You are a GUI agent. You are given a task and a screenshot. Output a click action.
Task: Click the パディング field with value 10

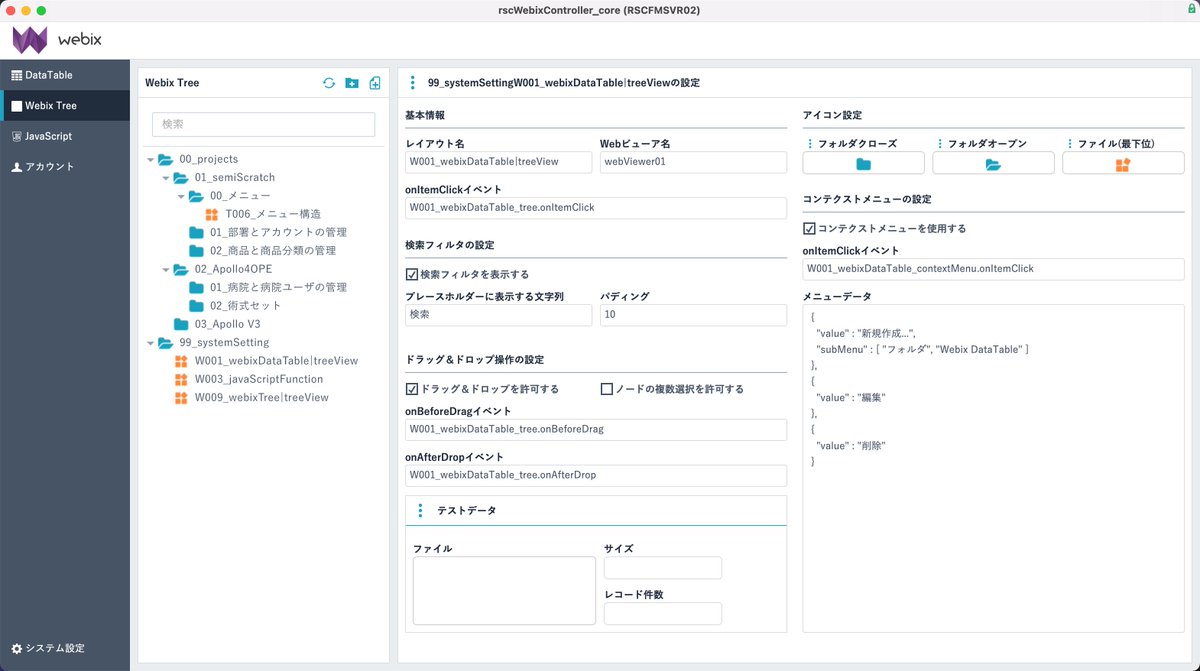pos(694,315)
